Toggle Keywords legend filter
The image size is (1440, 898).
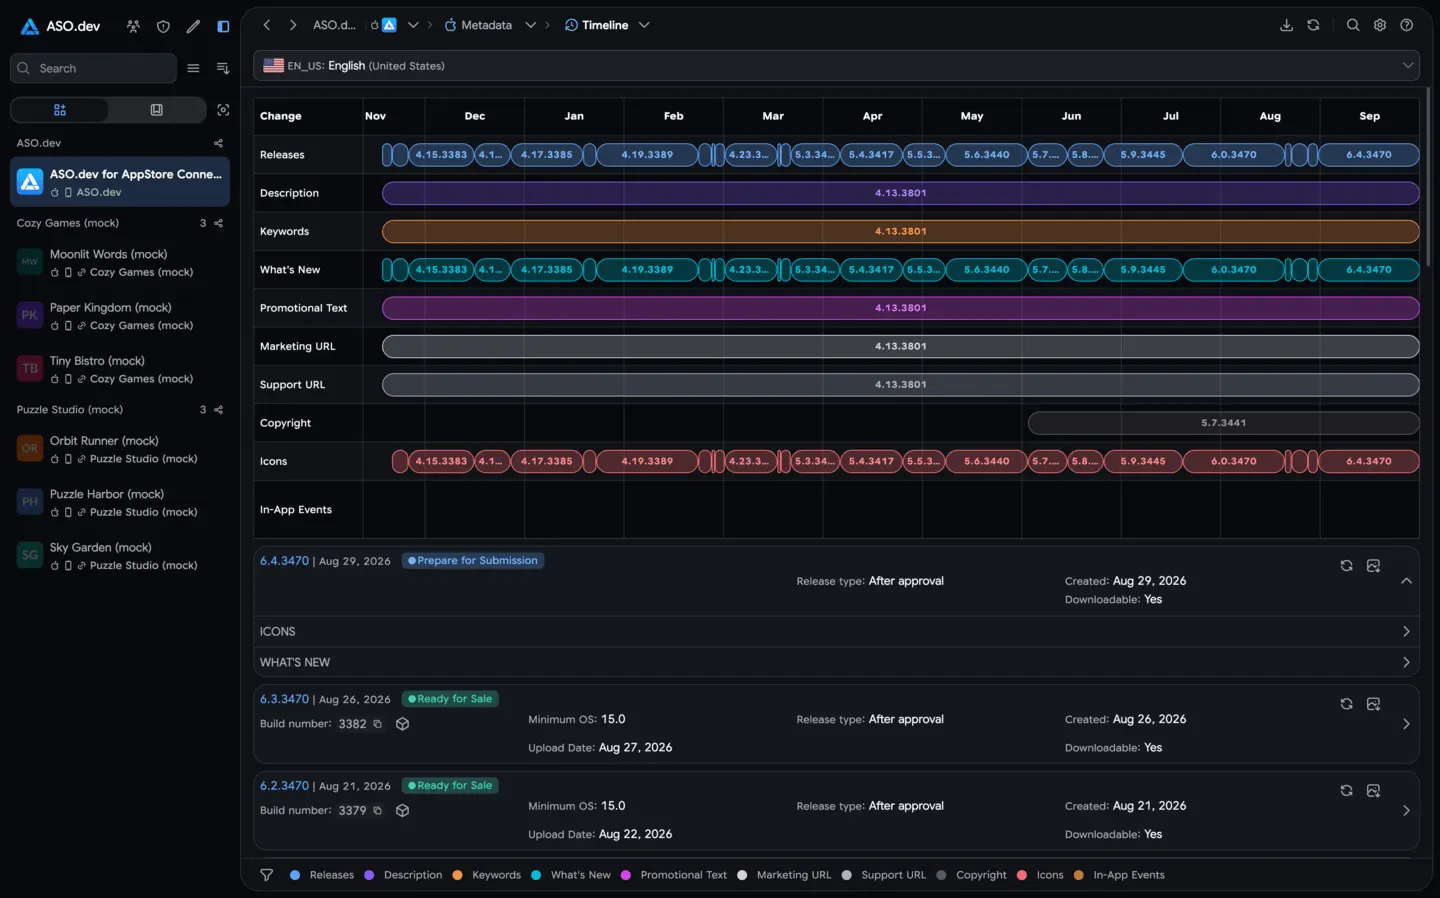pyautogui.click(x=486, y=875)
